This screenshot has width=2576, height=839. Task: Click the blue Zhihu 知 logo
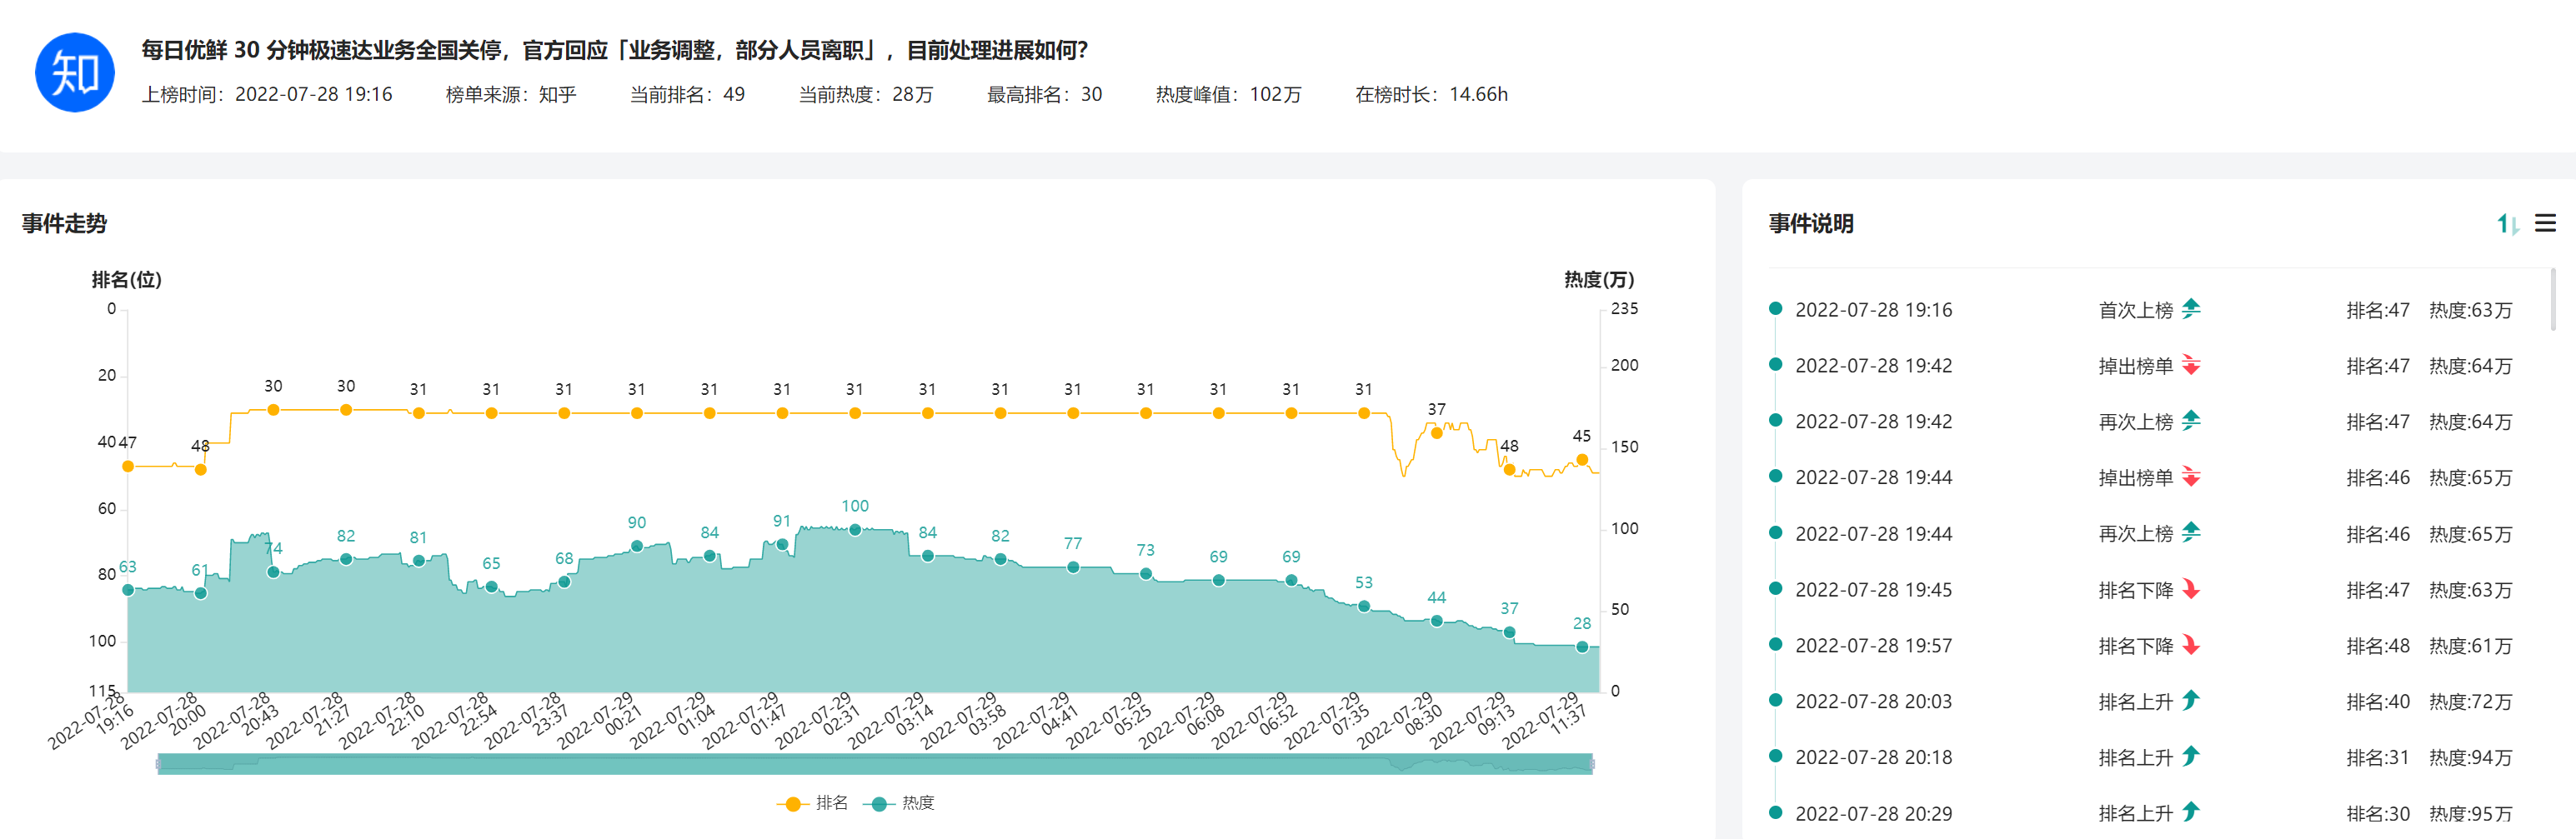click(75, 73)
